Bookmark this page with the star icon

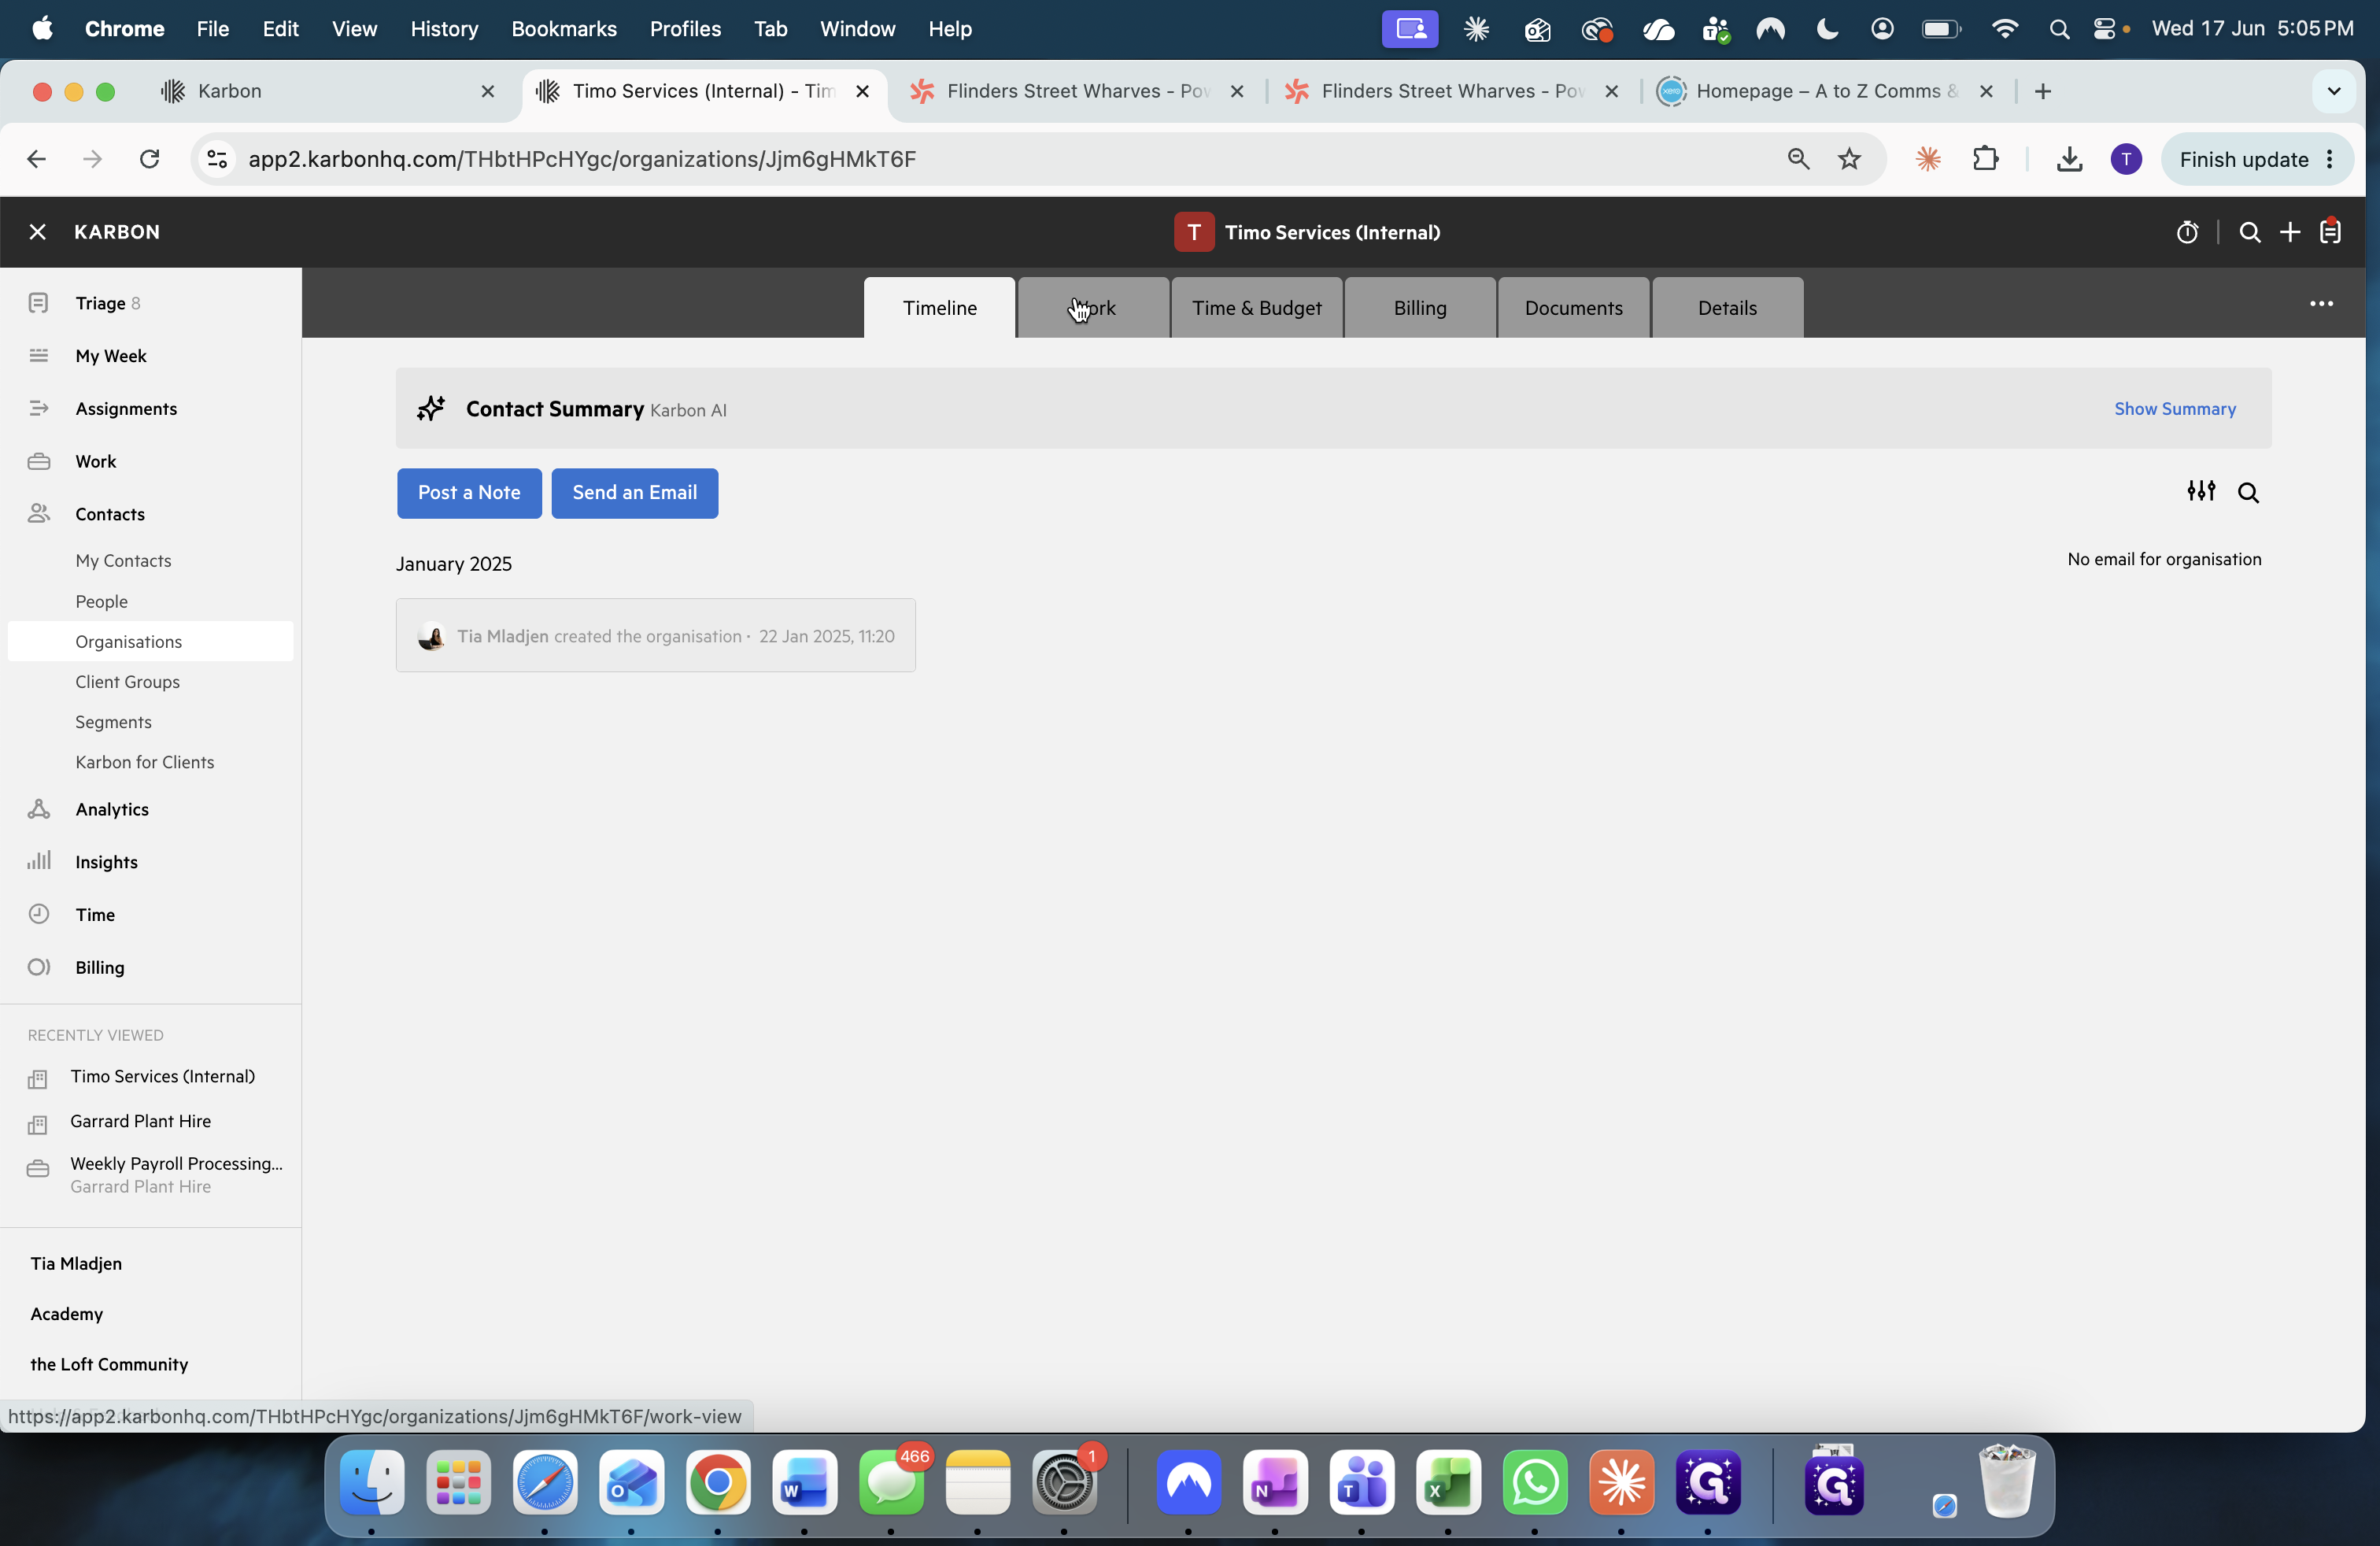[x=1849, y=159]
